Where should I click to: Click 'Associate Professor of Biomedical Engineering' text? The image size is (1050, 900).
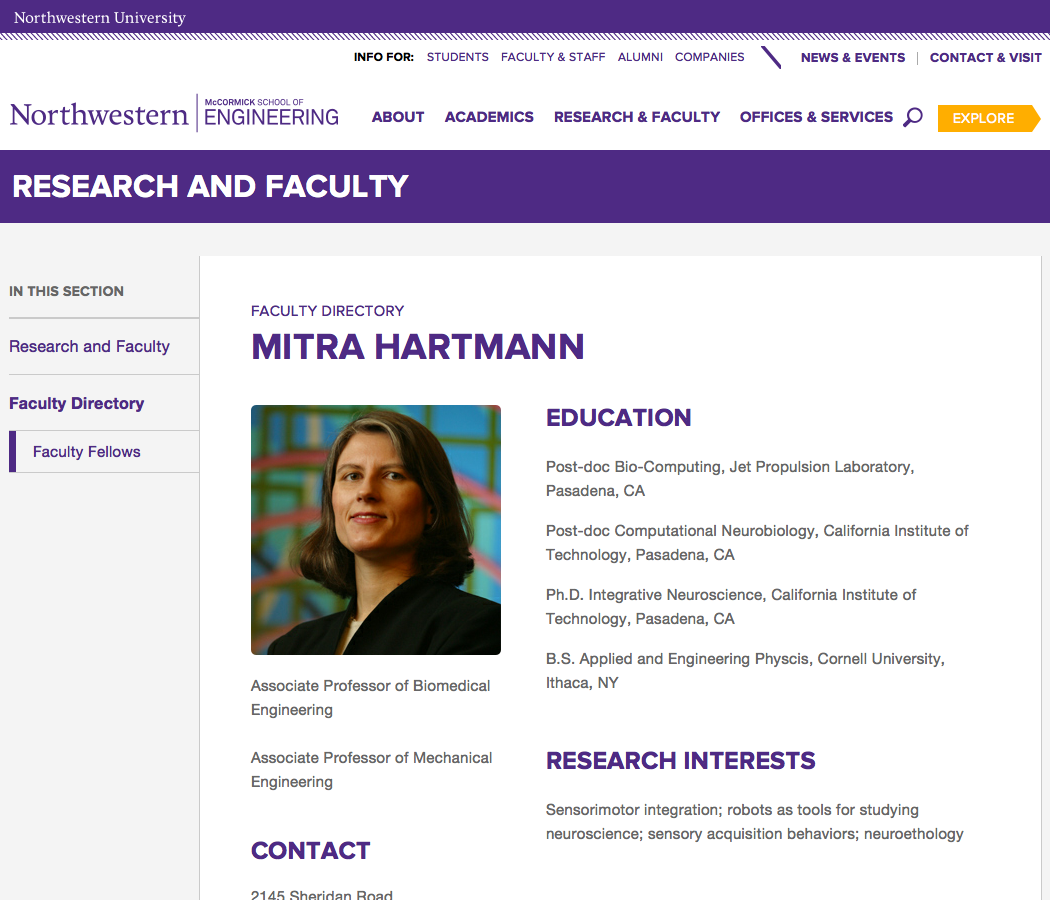tap(370, 698)
